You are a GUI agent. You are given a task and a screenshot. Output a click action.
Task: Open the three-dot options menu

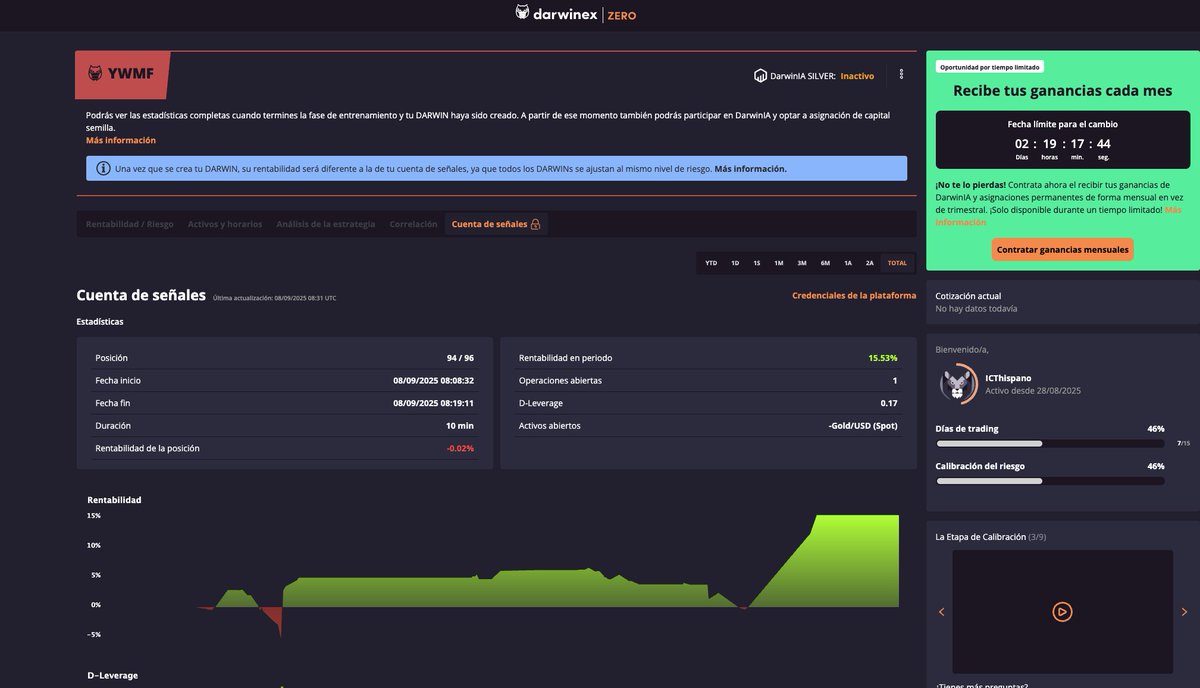(901, 75)
